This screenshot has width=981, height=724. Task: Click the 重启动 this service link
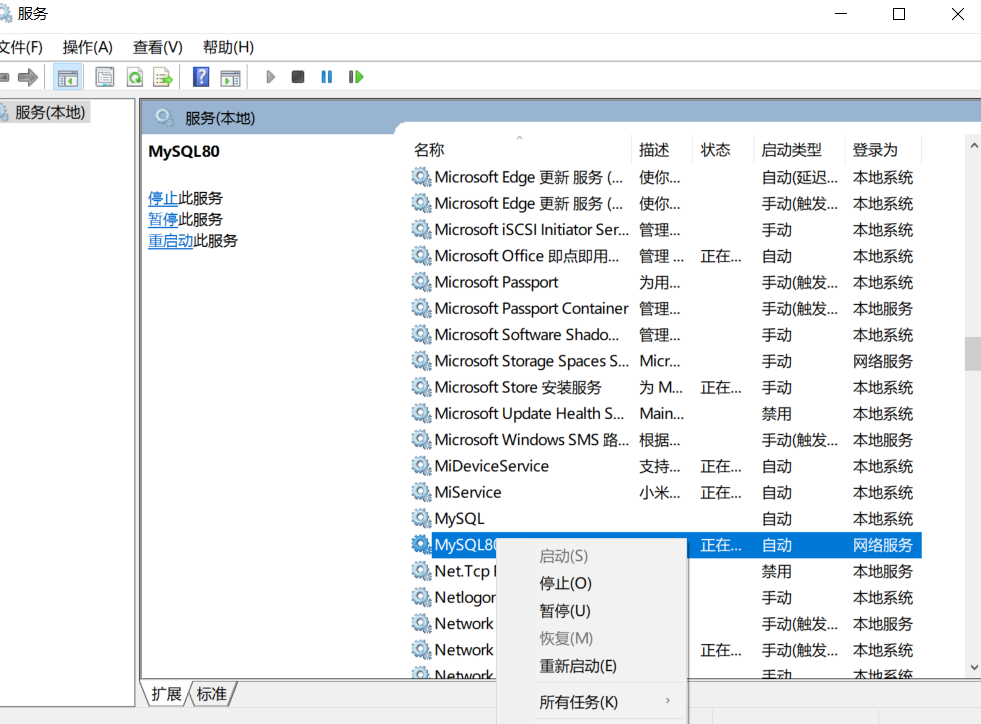click(x=170, y=241)
